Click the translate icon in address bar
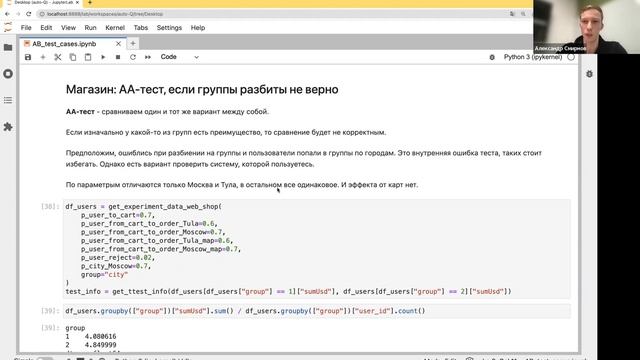The height and width of the screenshot is (360, 640). 512,14
